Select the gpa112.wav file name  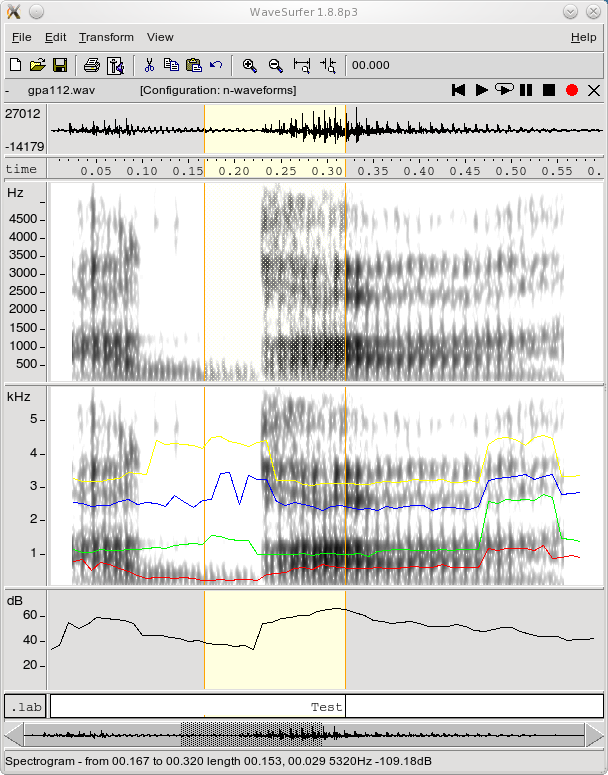click(x=61, y=90)
